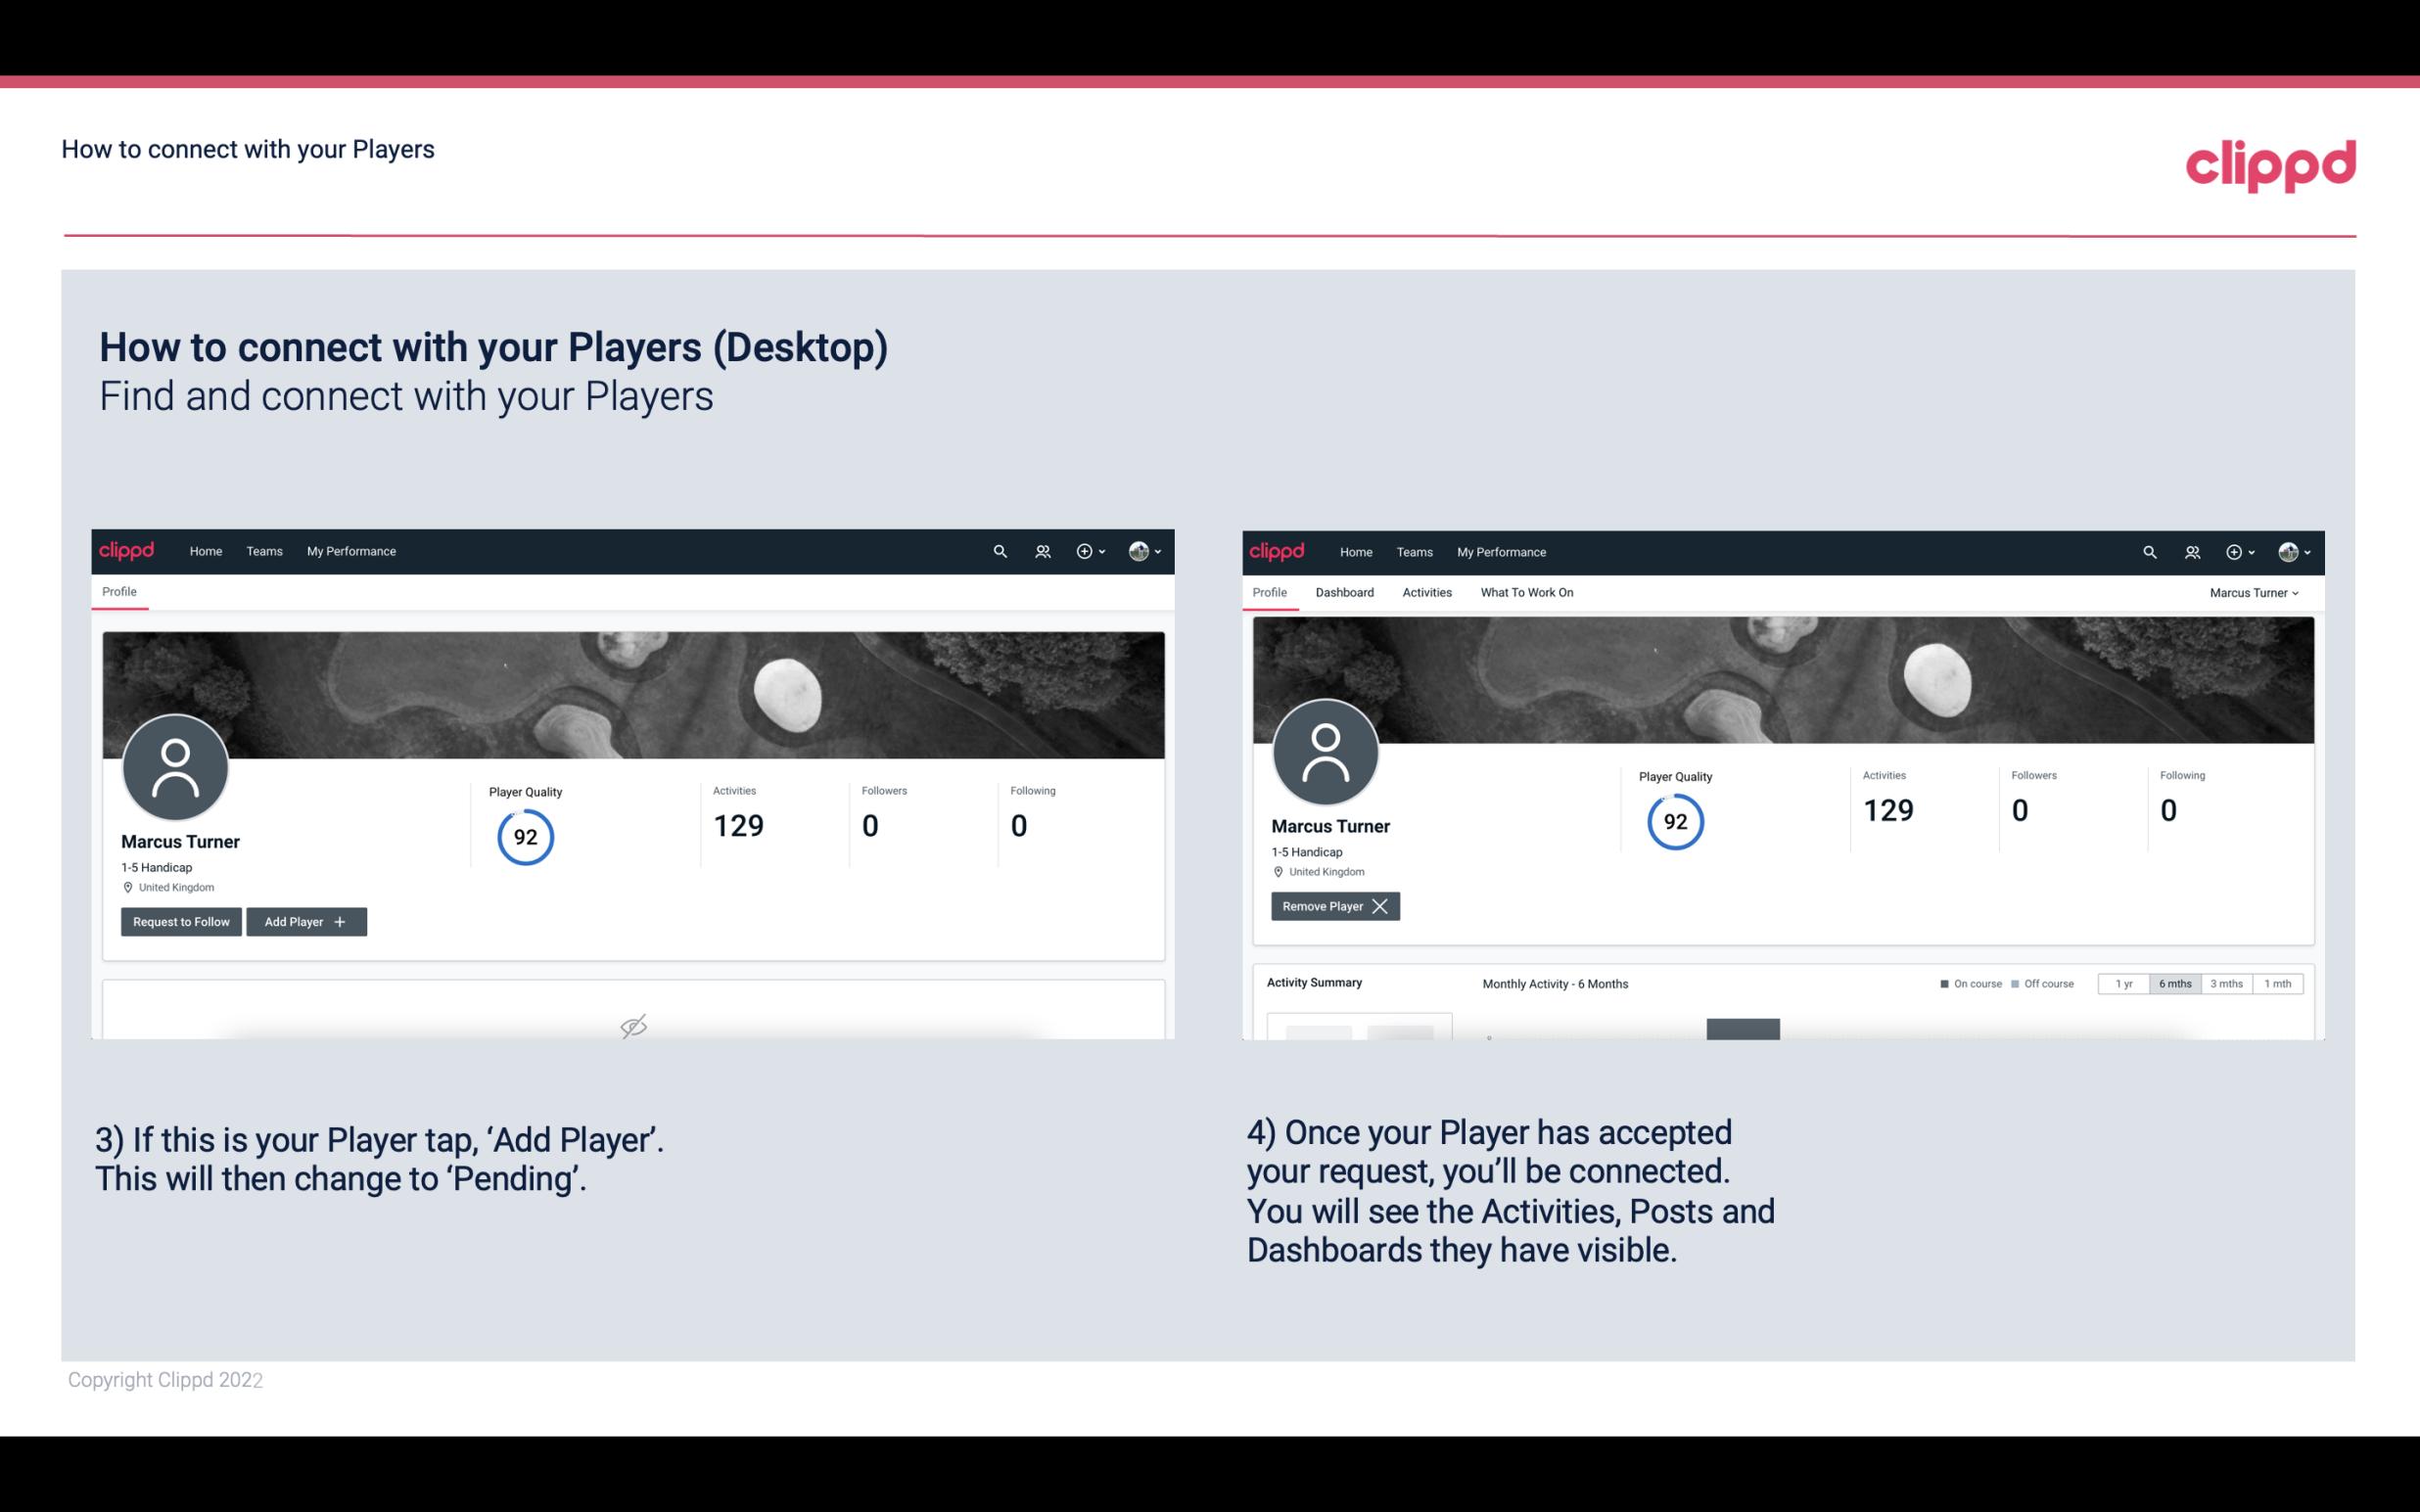2420x1512 pixels.
Task: Select the Profile tab in left panel
Action: click(x=118, y=592)
